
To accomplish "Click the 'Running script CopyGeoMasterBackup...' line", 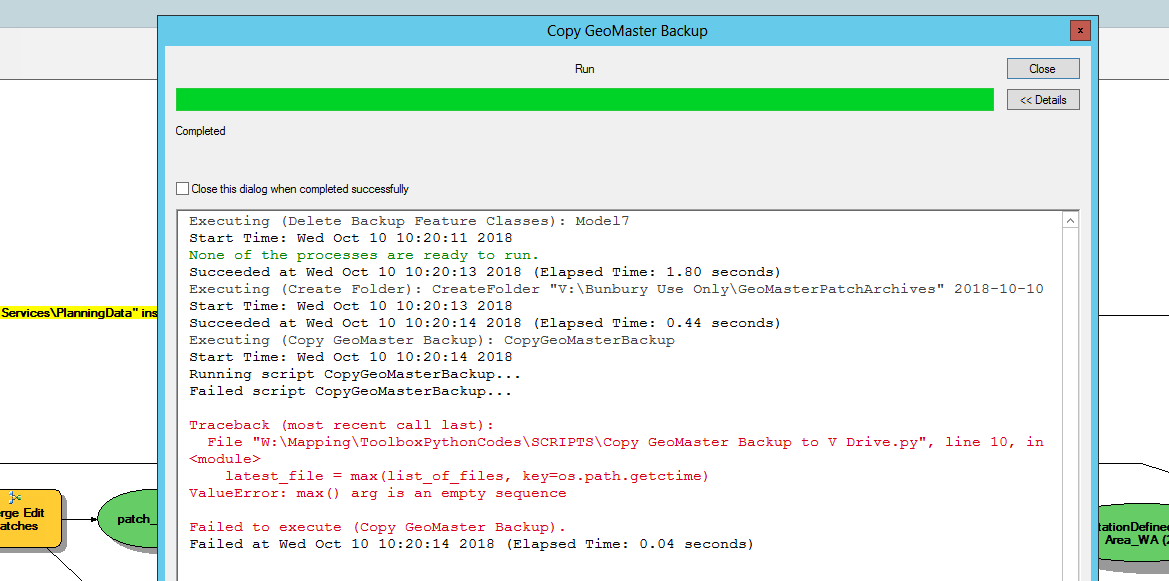I will click(x=355, y=374).
